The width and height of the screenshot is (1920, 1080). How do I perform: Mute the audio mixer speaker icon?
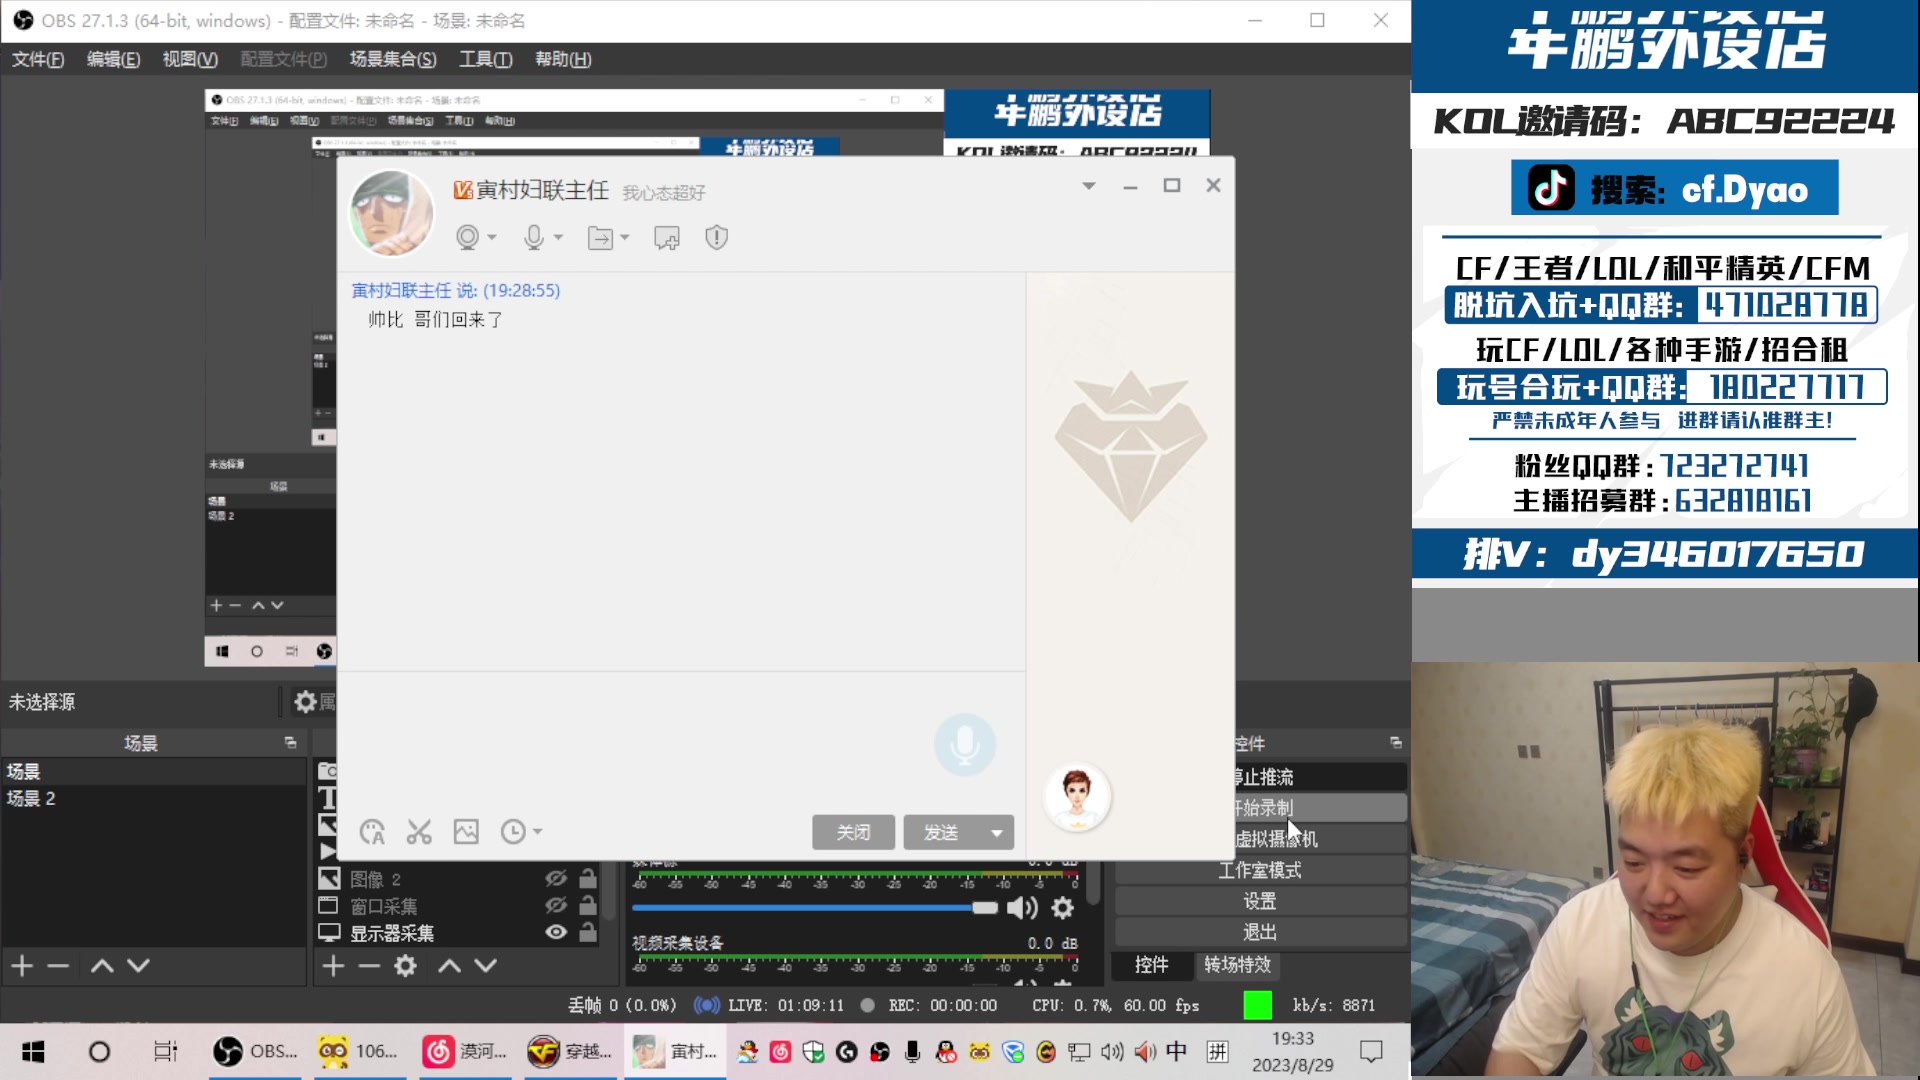point(1022,908)
